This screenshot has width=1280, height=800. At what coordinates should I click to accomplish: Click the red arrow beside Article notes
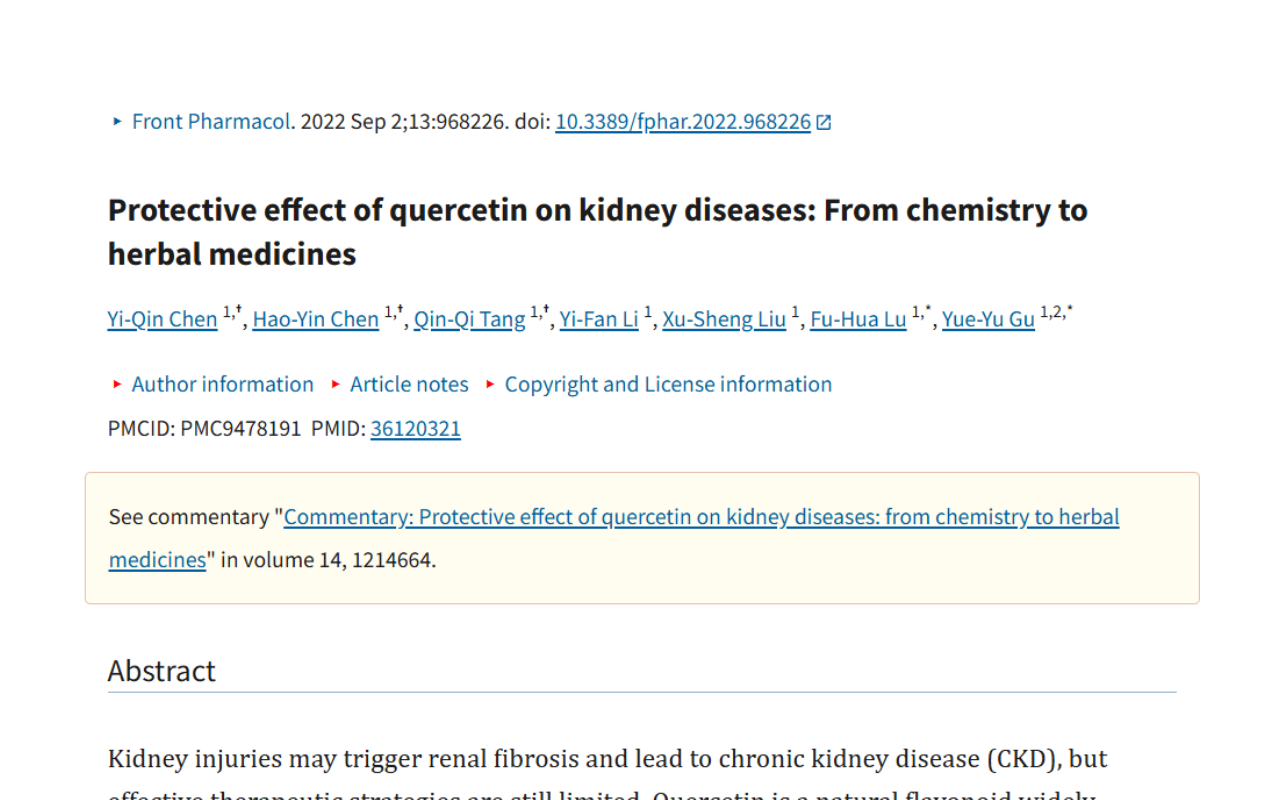[x=334, y=384]
